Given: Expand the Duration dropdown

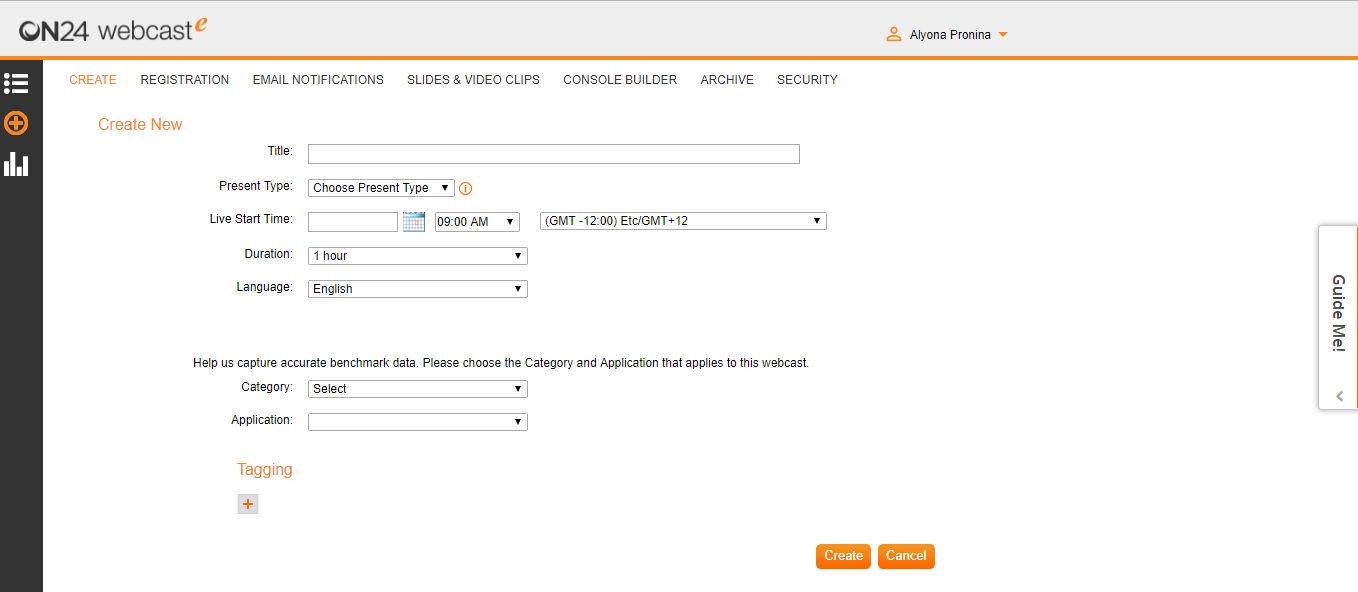Looking at the screenshot, I should pyautogui.click(x=417, y=256).
